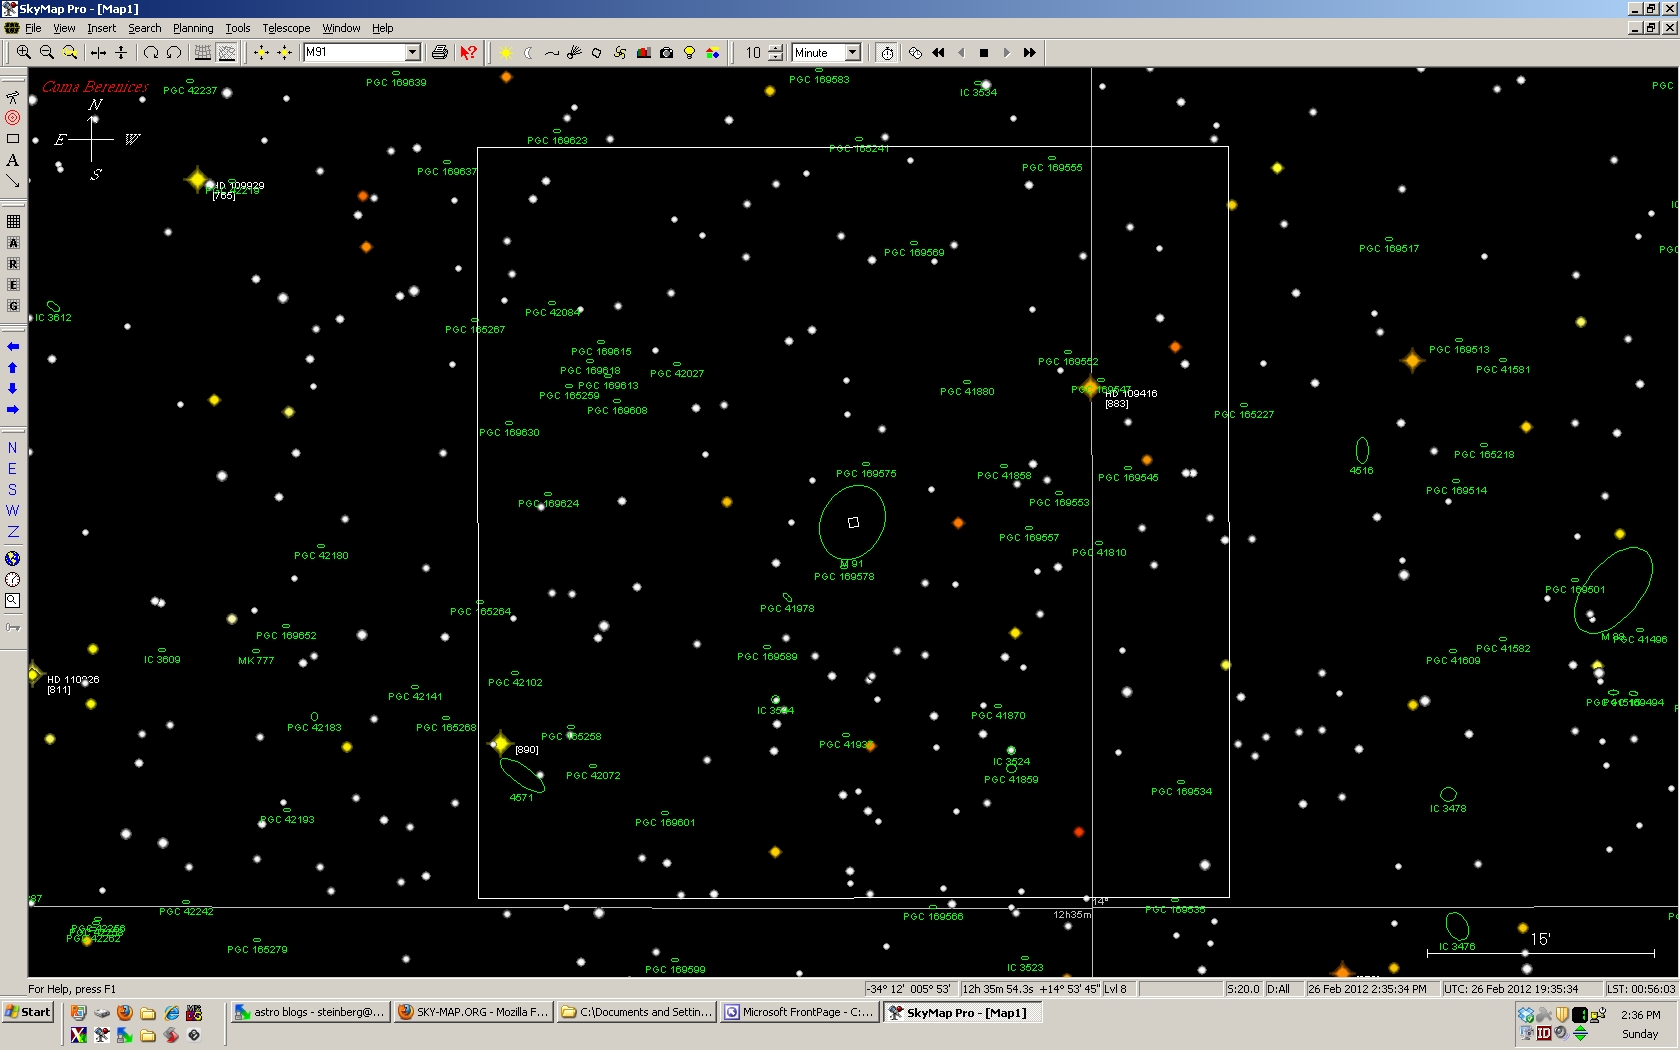Open the Insert menu
The image size is (1680, 1050).
(x=101, y=28)
